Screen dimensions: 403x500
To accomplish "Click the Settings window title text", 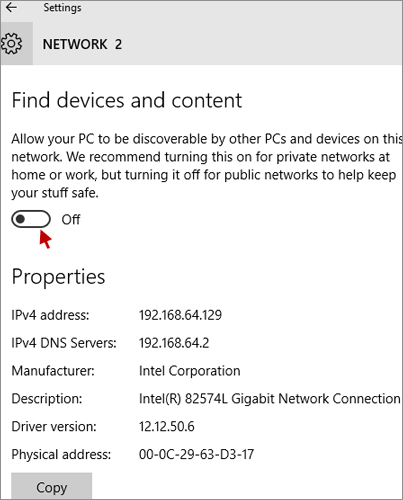I will pyautogui.click(x=62, y=8).
